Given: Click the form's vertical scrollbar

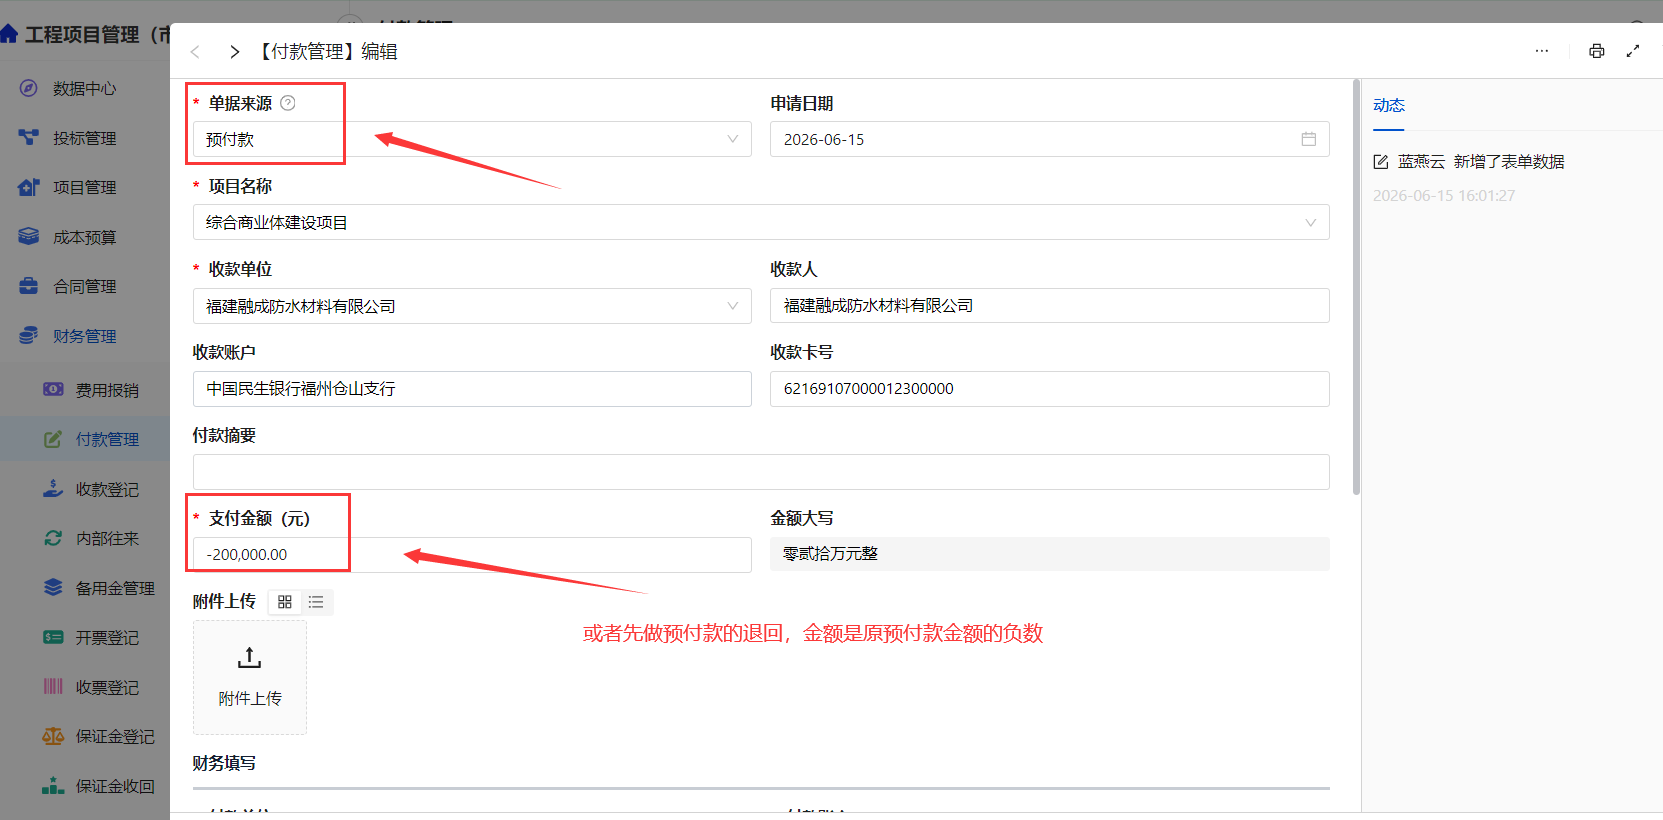Looking at the screenshot, I should pyautogui.click(x=1356, y=287).
